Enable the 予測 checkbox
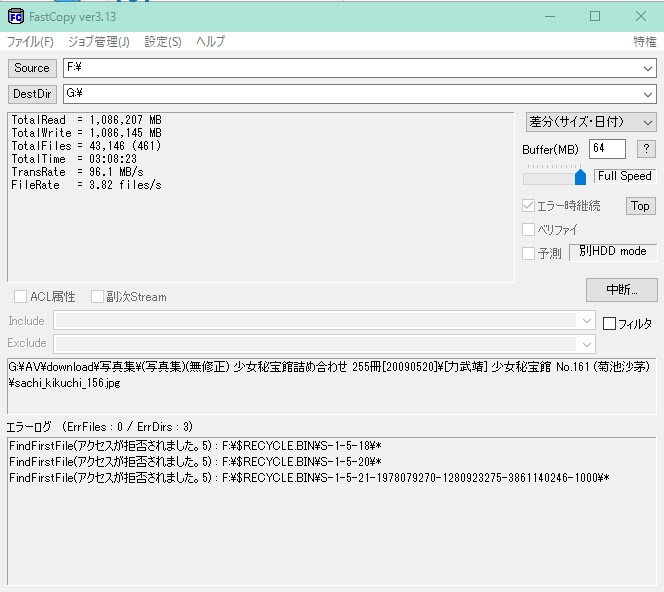This screenshot has height=592, width=664. [529, 253]
